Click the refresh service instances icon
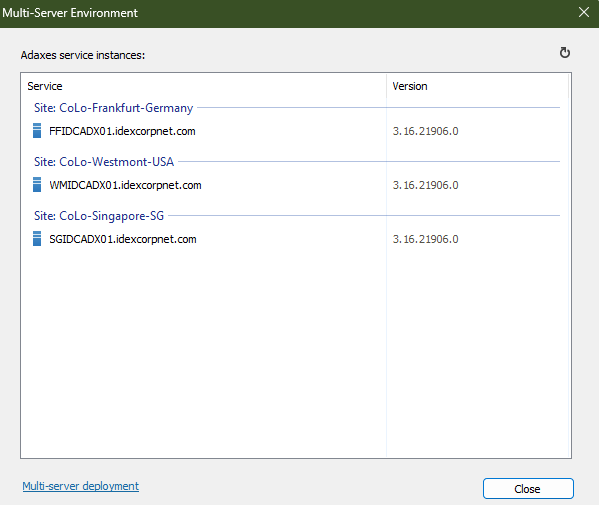This screenshot has height=505, width=599. 565,53
